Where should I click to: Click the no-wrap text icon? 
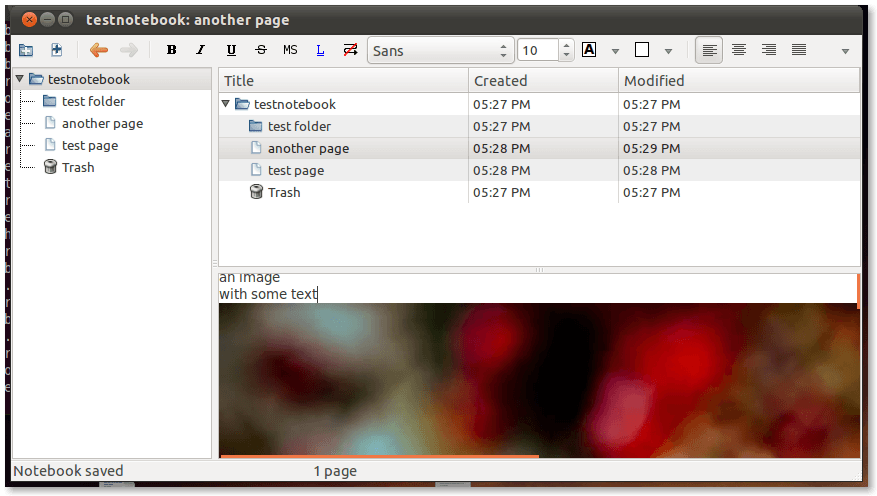(x=350, y=50)
